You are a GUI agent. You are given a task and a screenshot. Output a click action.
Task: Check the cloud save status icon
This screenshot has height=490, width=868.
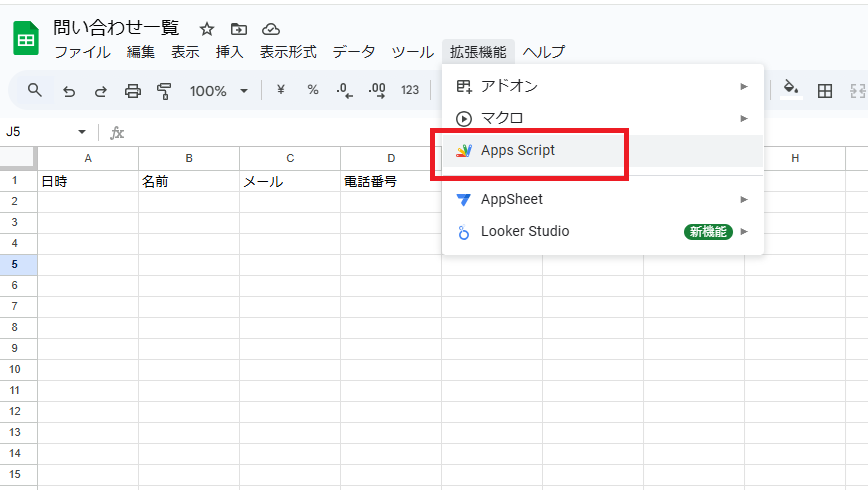coord(271,29)
